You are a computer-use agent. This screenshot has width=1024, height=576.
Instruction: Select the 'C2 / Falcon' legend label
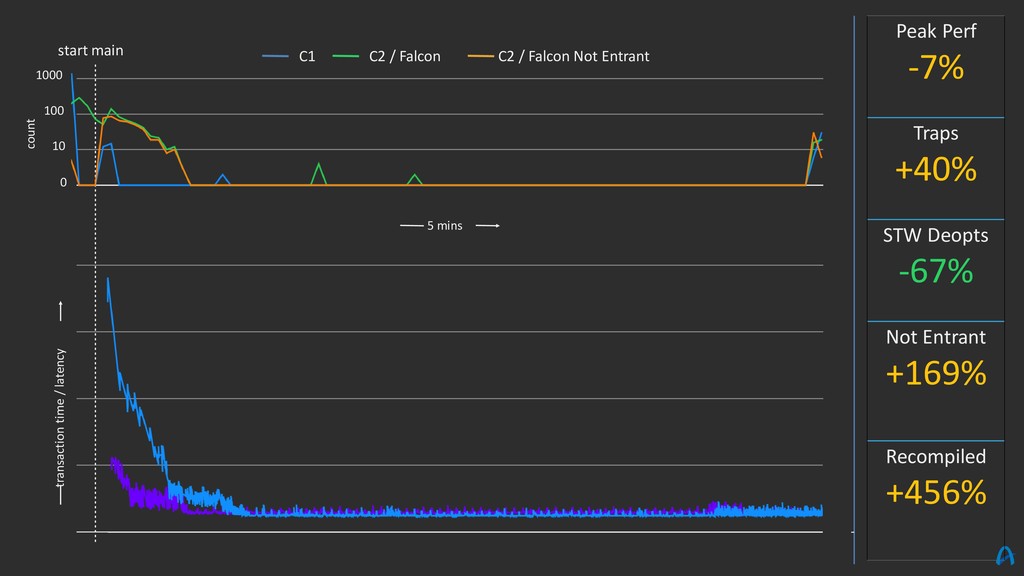tap(405, 57)
